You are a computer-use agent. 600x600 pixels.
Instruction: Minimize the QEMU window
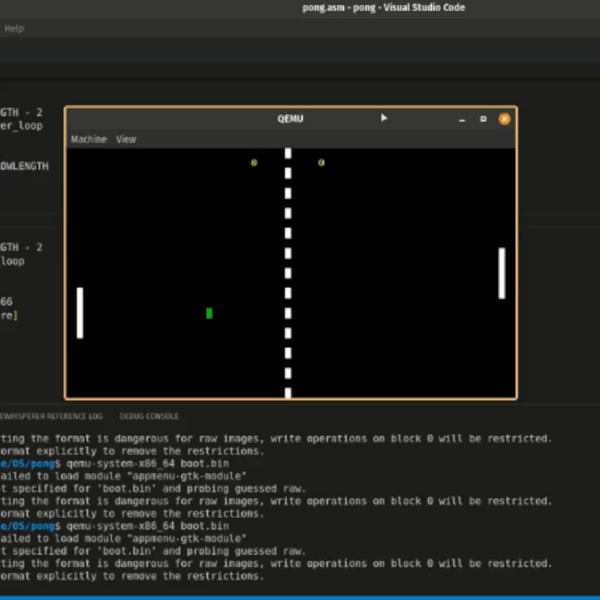click(462, 119)
